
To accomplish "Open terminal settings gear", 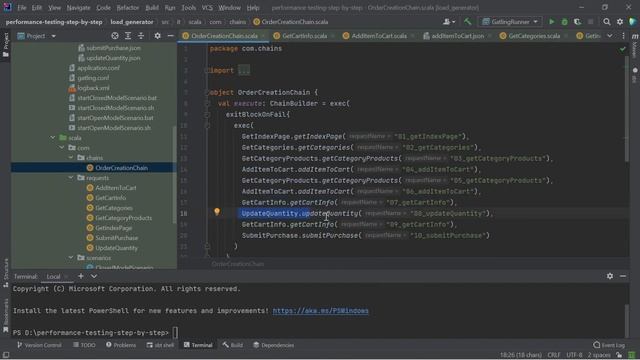I will [609, 276].
